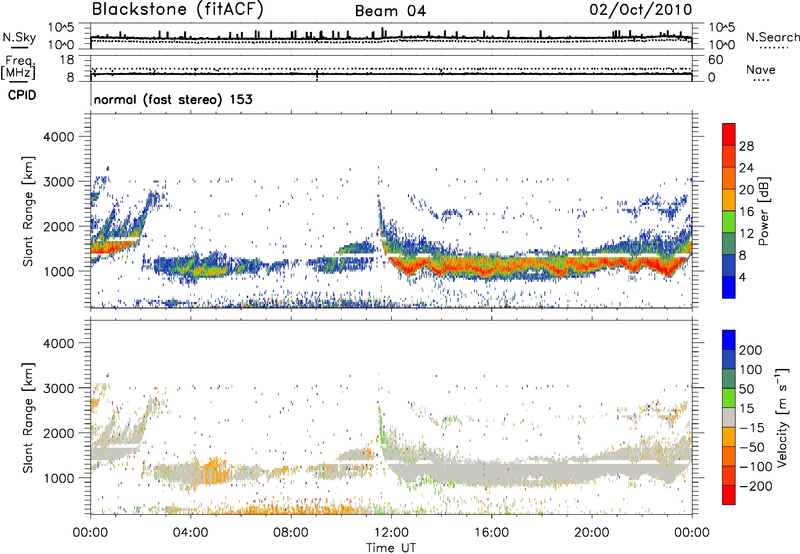Click orange velocity patch near 05:00
Image resolution: width=800 pixels, height=554 pixels.
(x=212, y=472)
